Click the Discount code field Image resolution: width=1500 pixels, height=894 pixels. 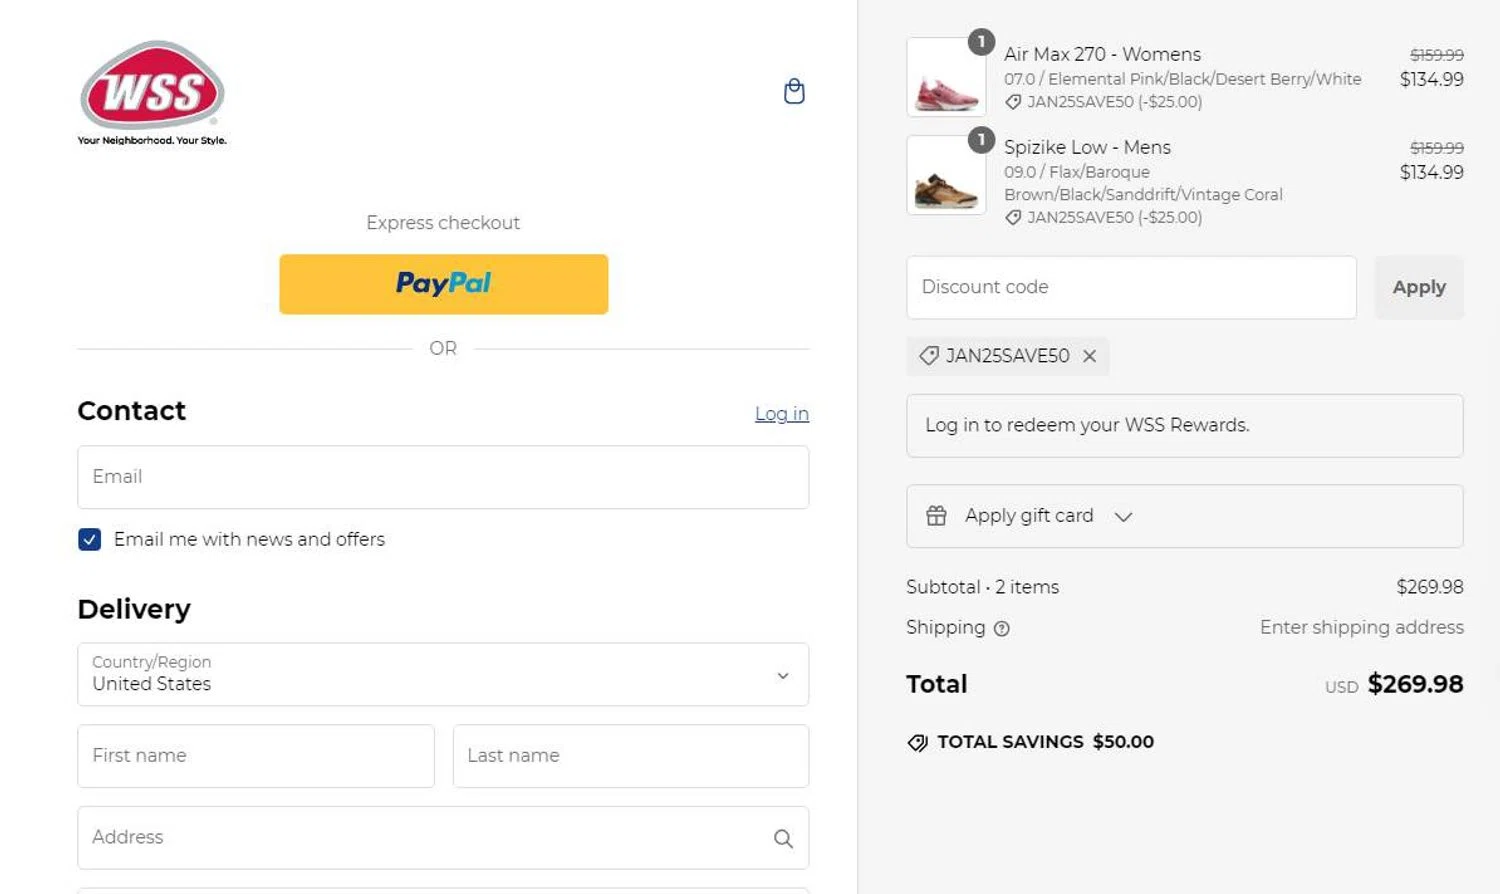tap(1130, 288)
